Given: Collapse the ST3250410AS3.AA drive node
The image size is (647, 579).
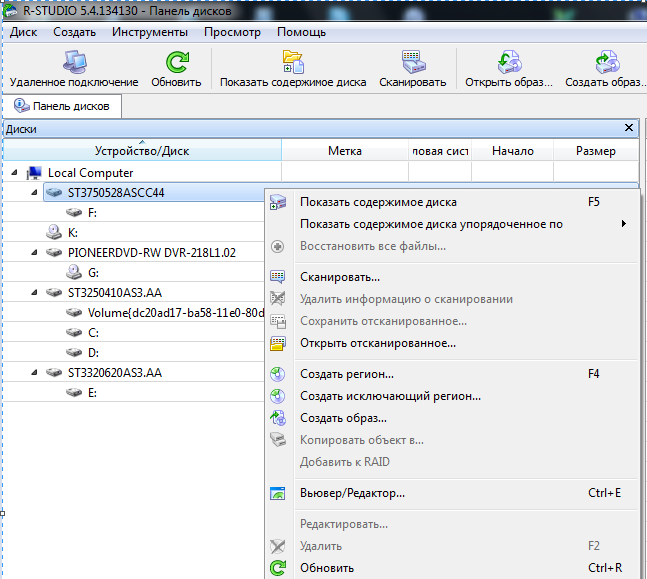Looking at the screenshot, I should click(35, 292).
